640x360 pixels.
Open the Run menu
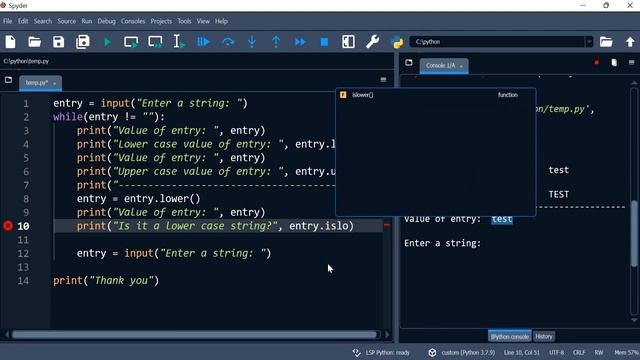(87, 21)
